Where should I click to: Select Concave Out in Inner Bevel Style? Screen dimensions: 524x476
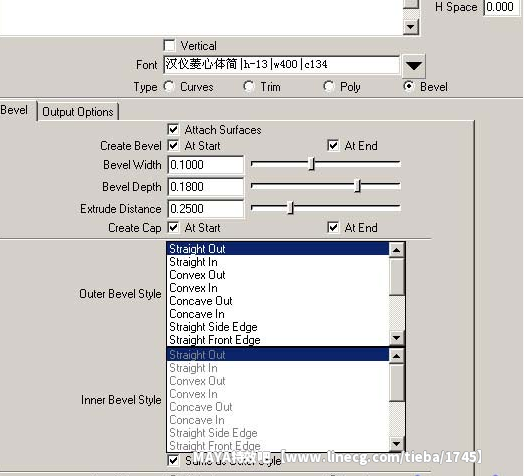click(x=278, y=407)
